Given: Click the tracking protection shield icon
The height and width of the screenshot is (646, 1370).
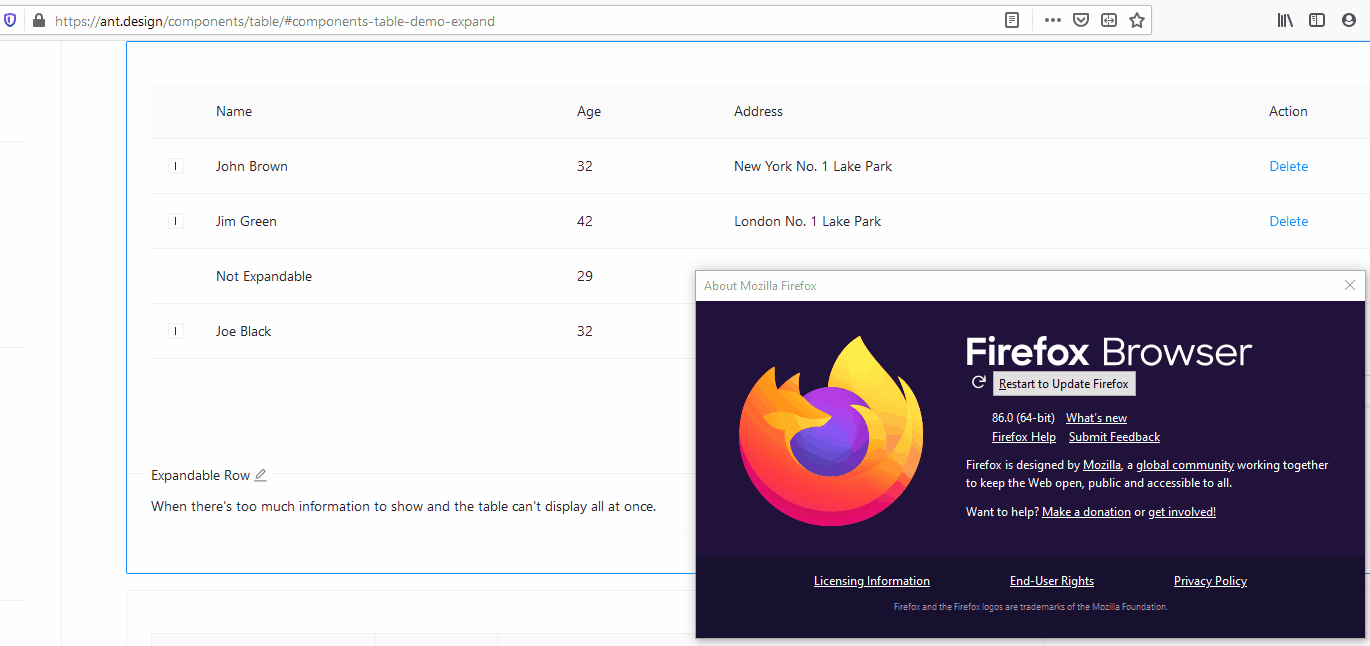Looking at the screenshot, I should coord(10,20).
